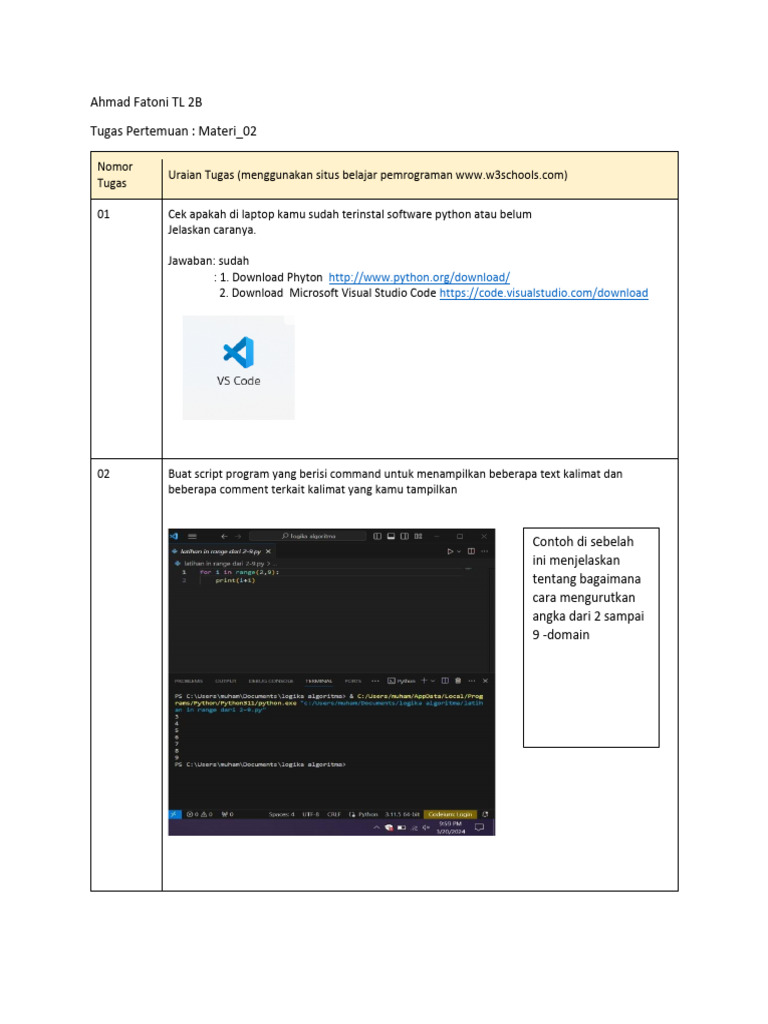Click the network tray icon
The image size is (768, 1024).
[x=414, y=827]
